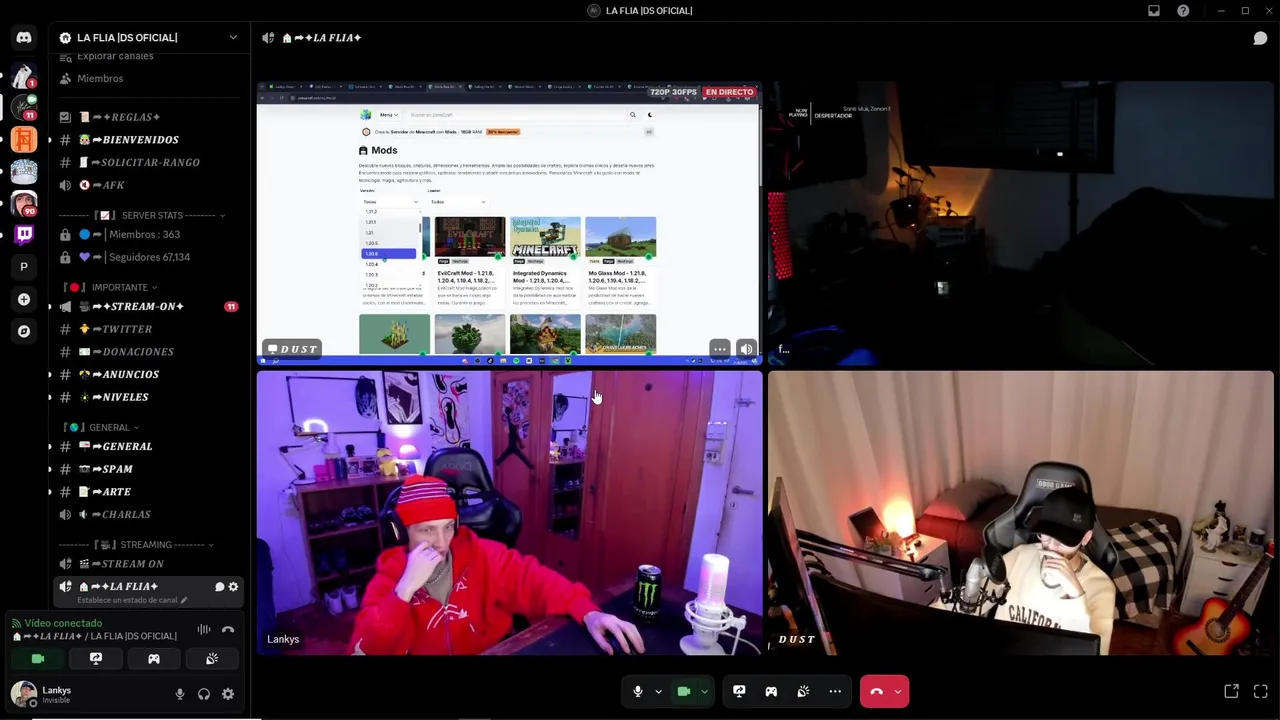Open Help icon in title bar

click(1183, 11)
